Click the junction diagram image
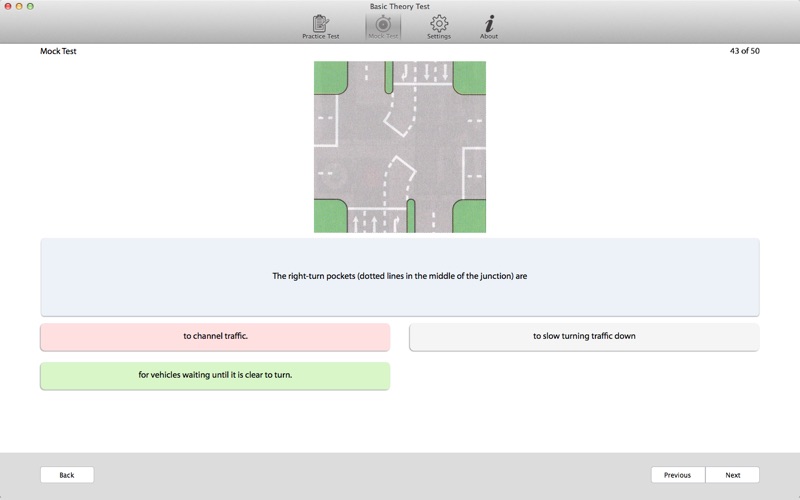 click(x=400, y=147)
